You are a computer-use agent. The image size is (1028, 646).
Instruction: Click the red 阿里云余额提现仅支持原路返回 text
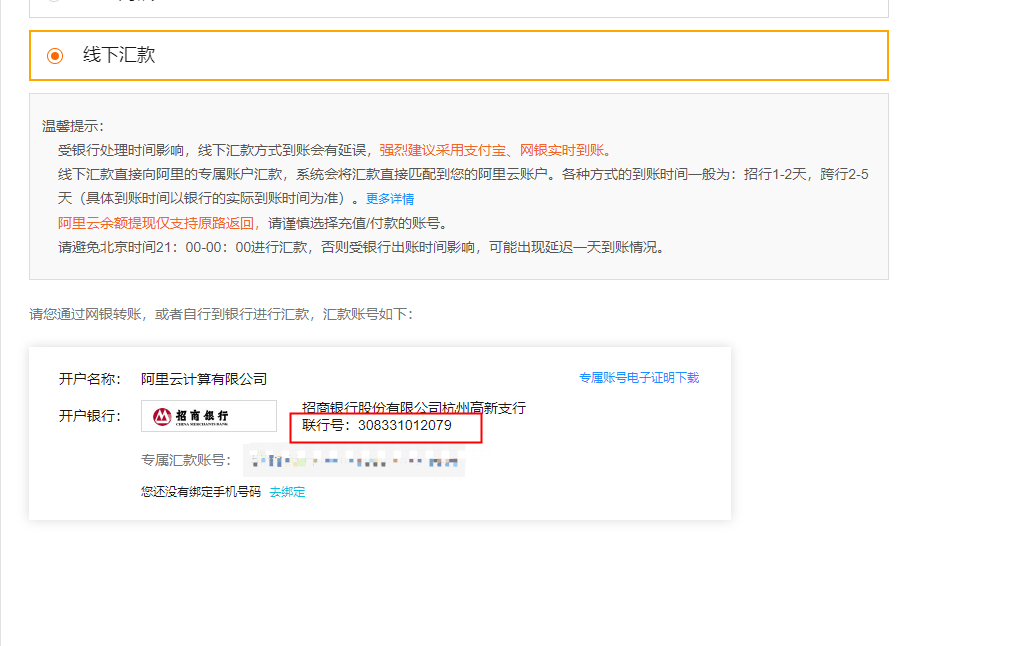pyautogui.click(x=159, y=223)
